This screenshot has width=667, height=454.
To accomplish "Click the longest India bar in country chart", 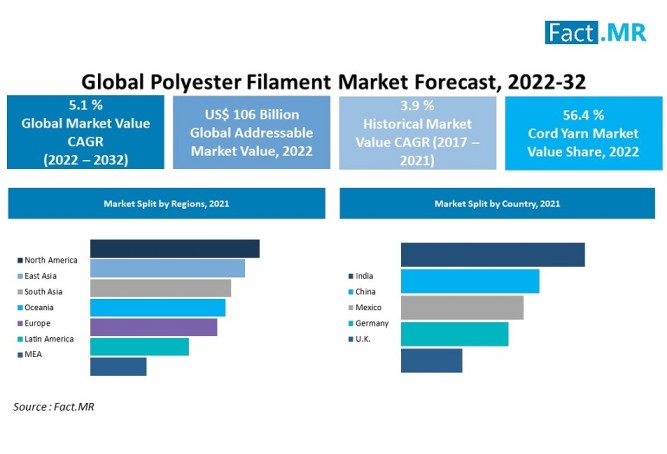I will (x=492, y=255).
